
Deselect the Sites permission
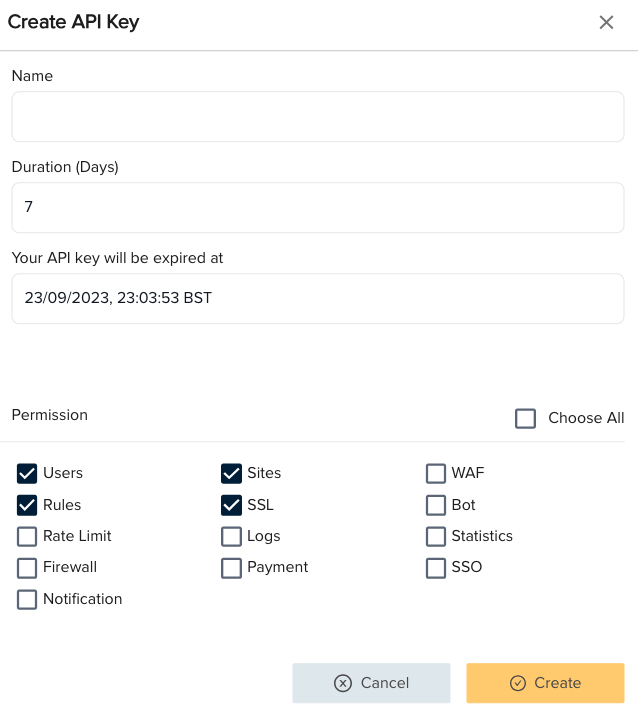point(231,473)
